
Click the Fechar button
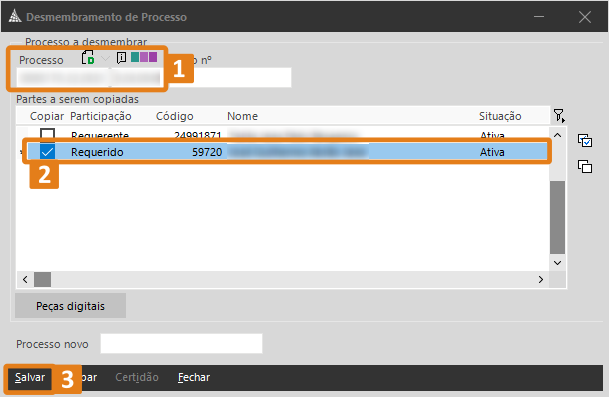click(194, 377)
